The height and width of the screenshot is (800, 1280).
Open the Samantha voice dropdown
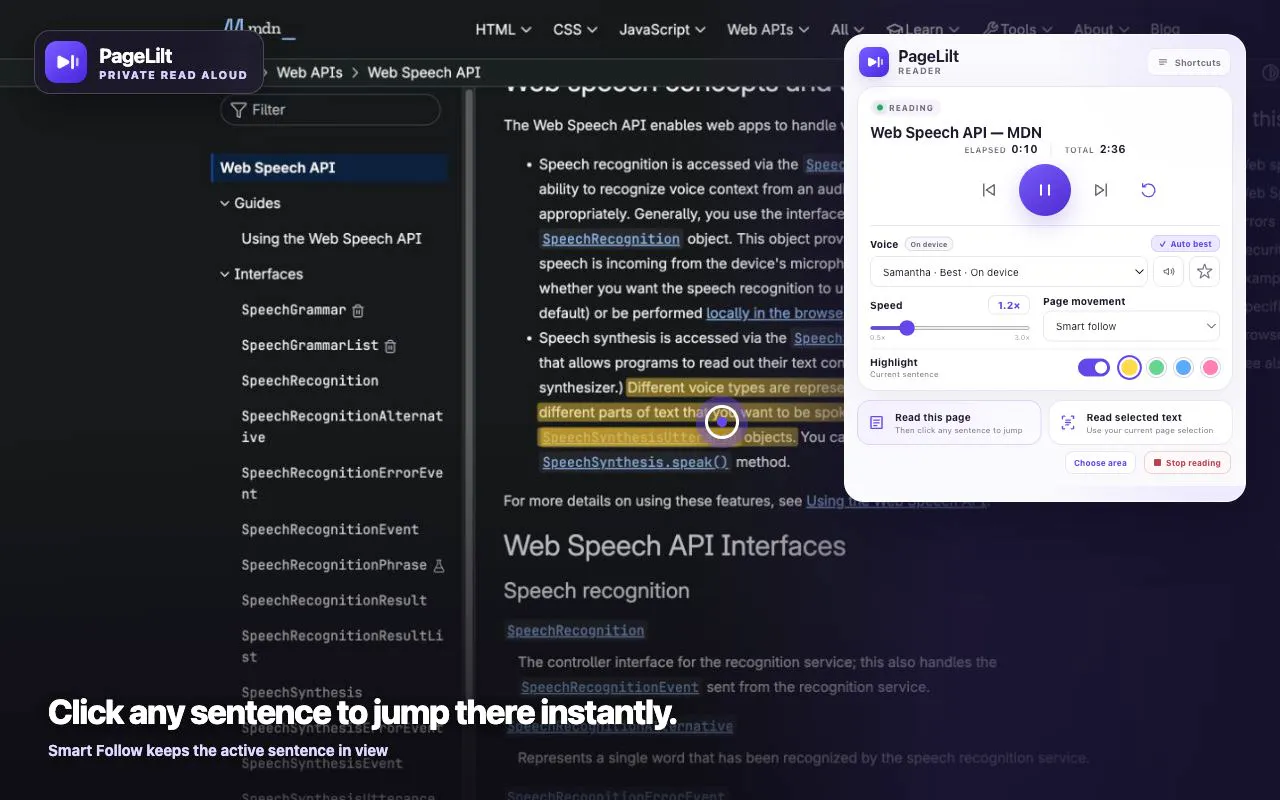click(1009, 272)
